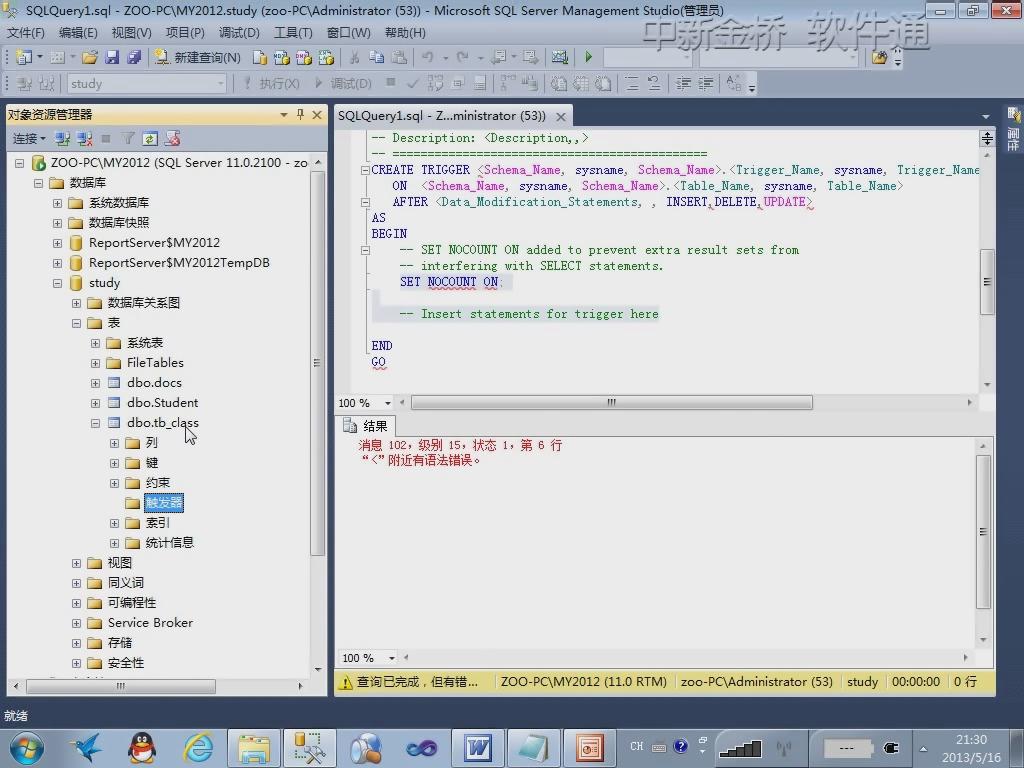
Task: Close the SQLQuery1.sql tab
Action: coord(561,116)
